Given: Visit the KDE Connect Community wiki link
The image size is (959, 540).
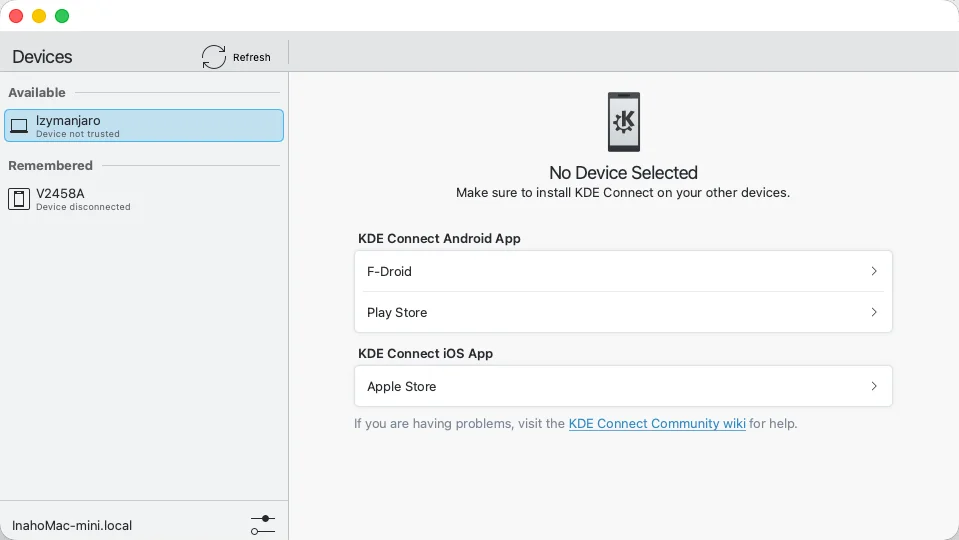Looking at the screenshot, I should tap(657, 424).
